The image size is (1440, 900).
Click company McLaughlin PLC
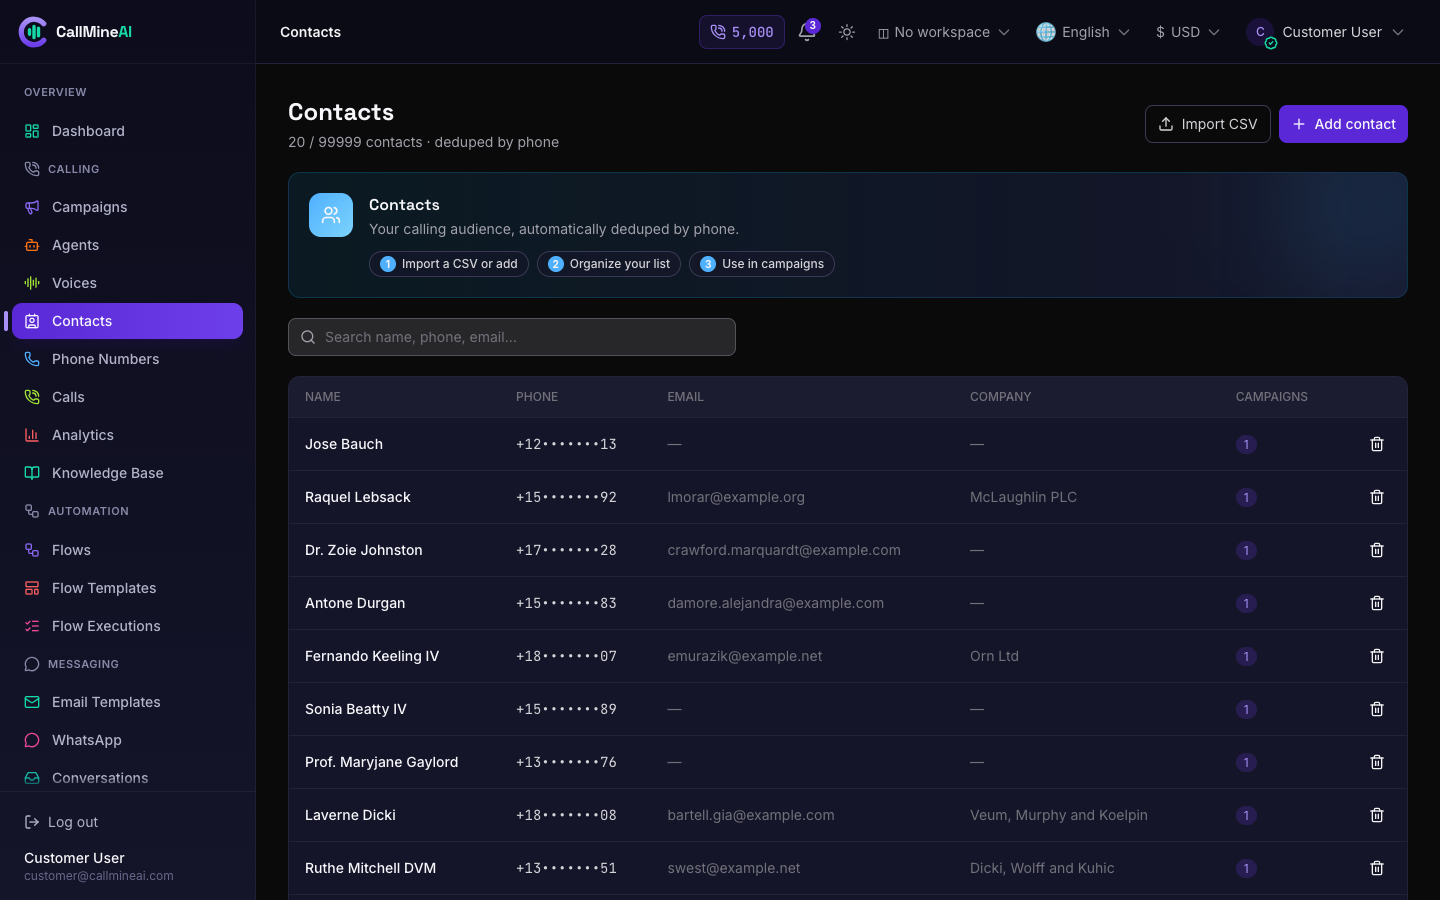pyautogui.click(x=1023, y=497)
